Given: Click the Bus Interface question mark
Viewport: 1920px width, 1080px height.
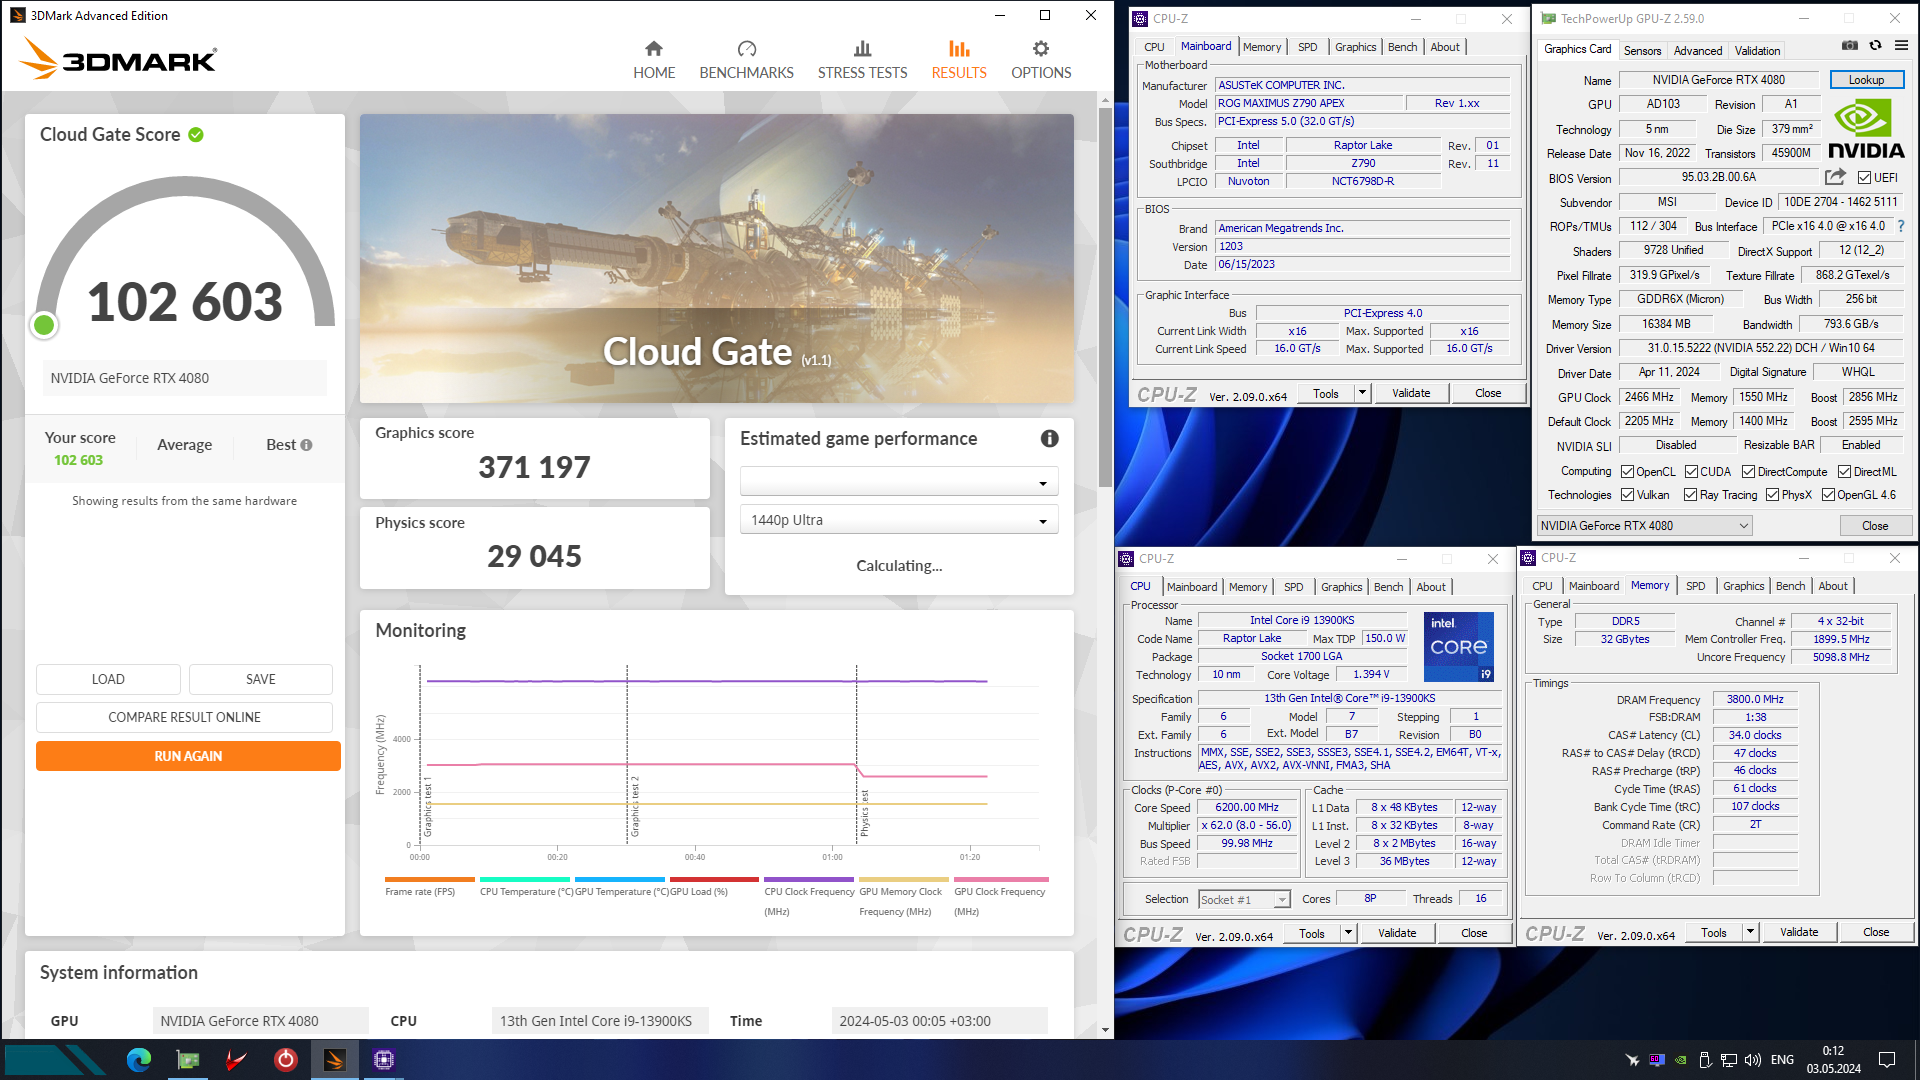Looking at the screenshot, I should coord(1901,226).
